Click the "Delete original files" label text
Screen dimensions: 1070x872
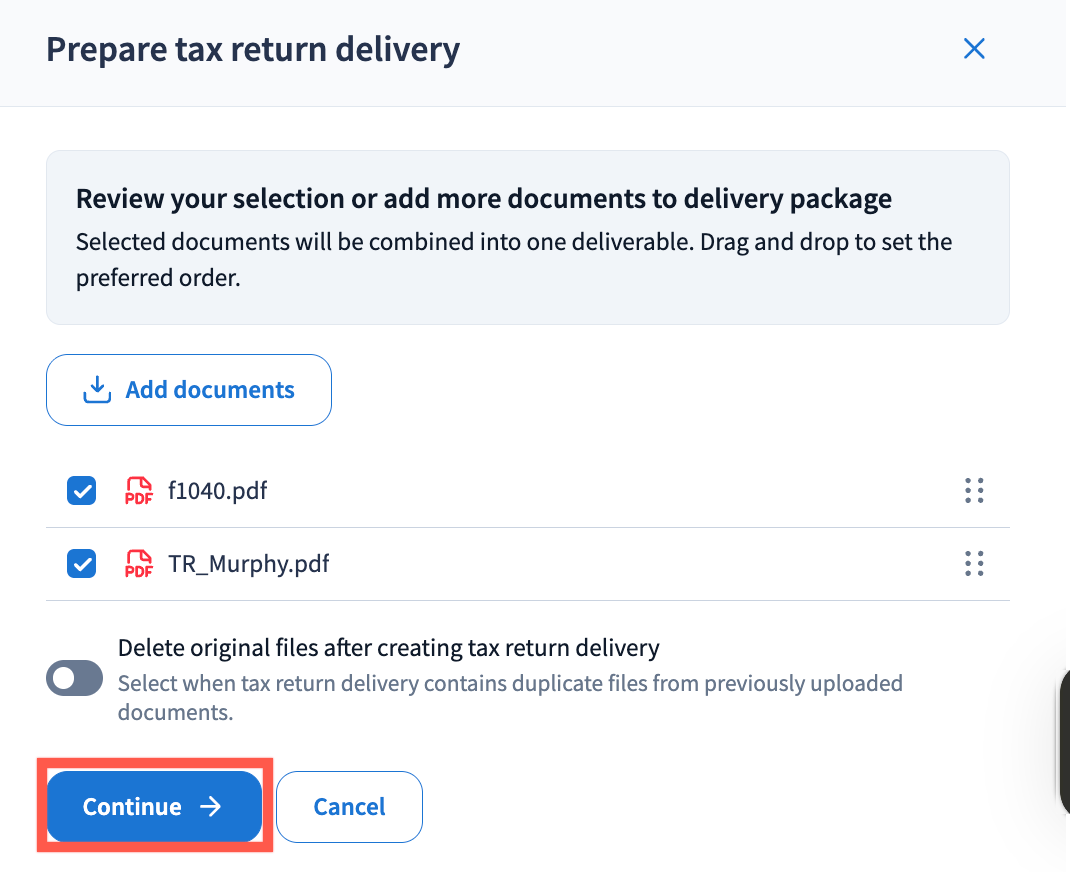pos(388,648)
